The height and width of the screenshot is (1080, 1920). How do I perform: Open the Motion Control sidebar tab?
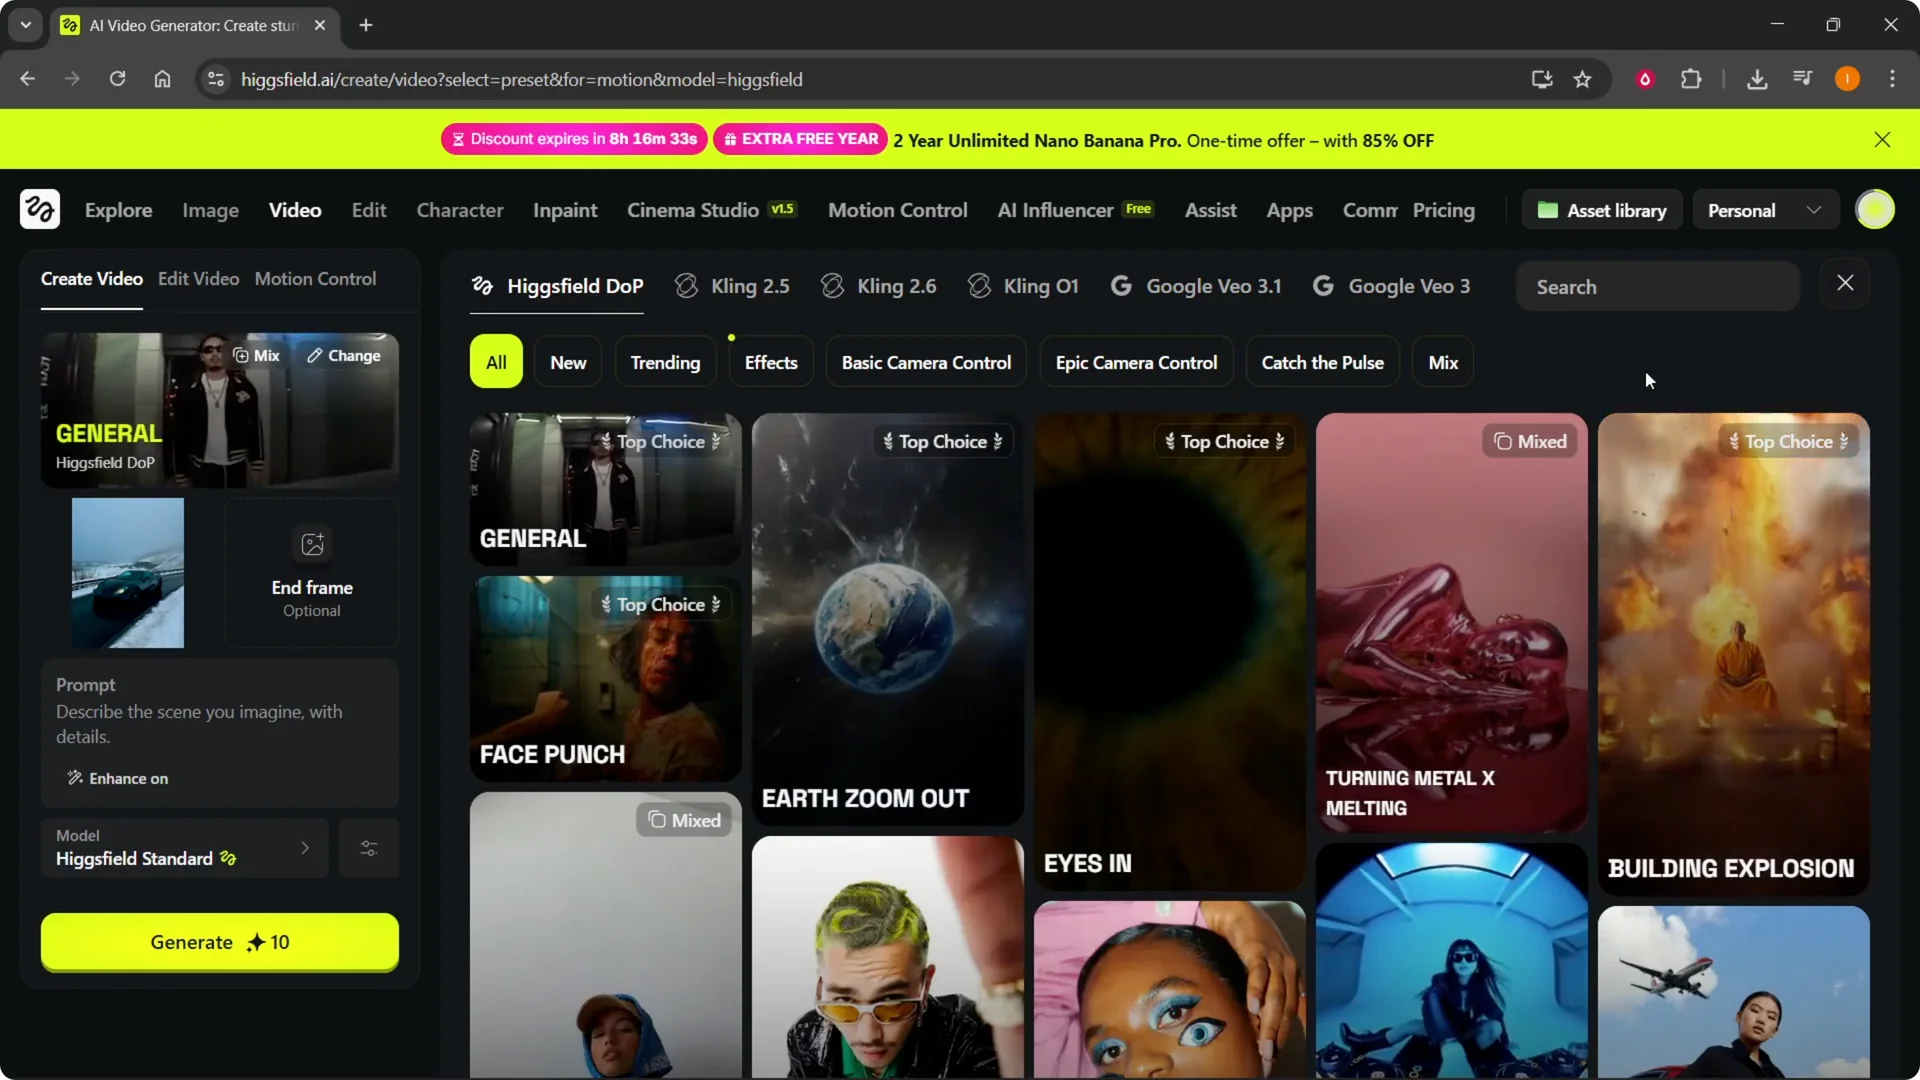pyautogui.click(x=315, y=279)
